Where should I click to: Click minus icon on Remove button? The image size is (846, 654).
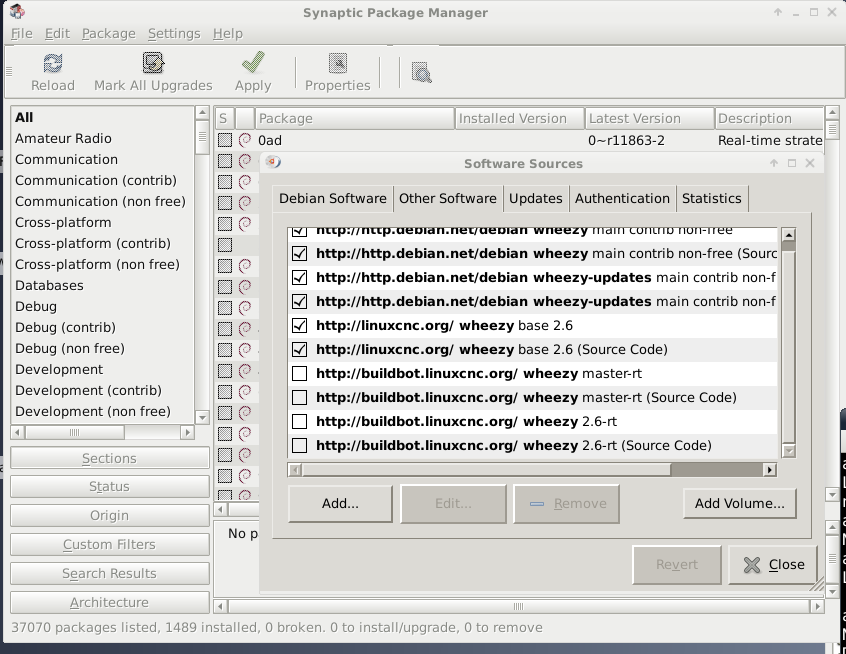pyautogui.click(x=537, y=504)
